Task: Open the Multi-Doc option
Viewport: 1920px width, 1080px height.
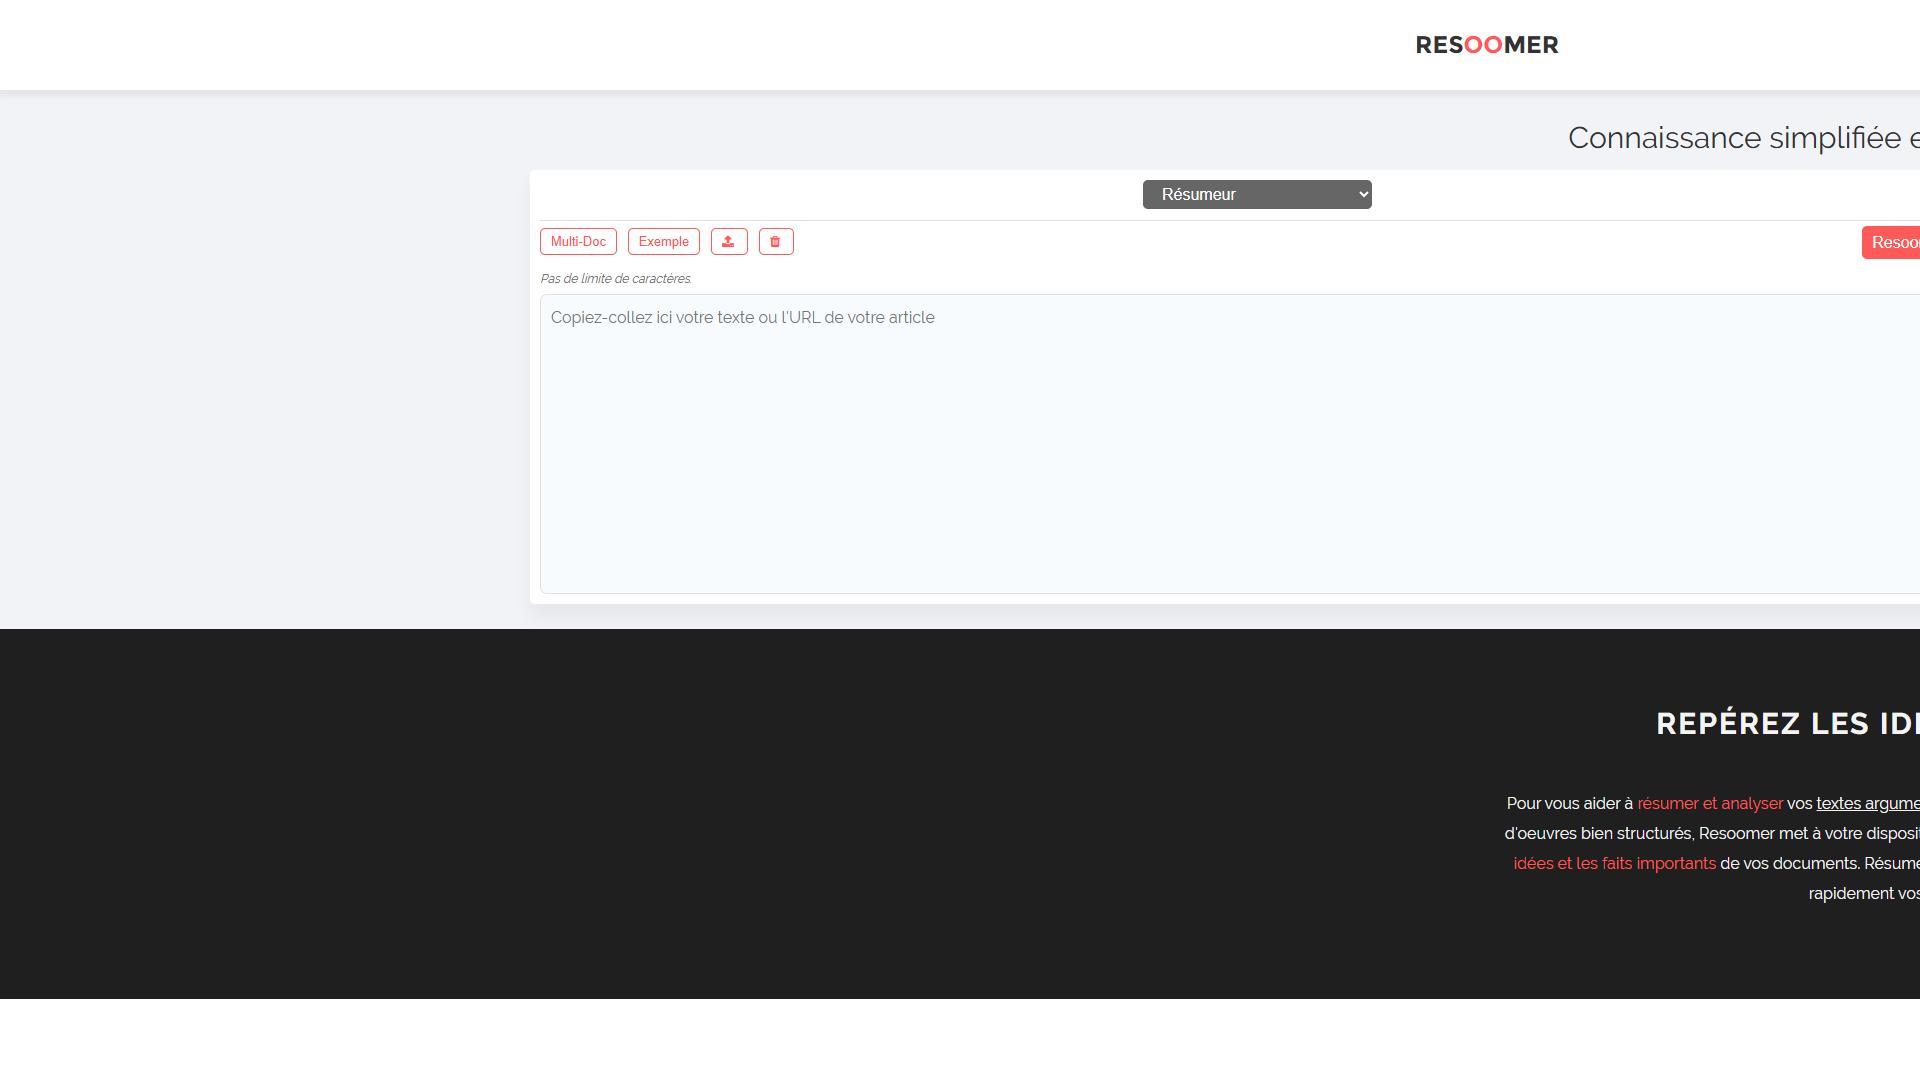Action: [578, 242]
